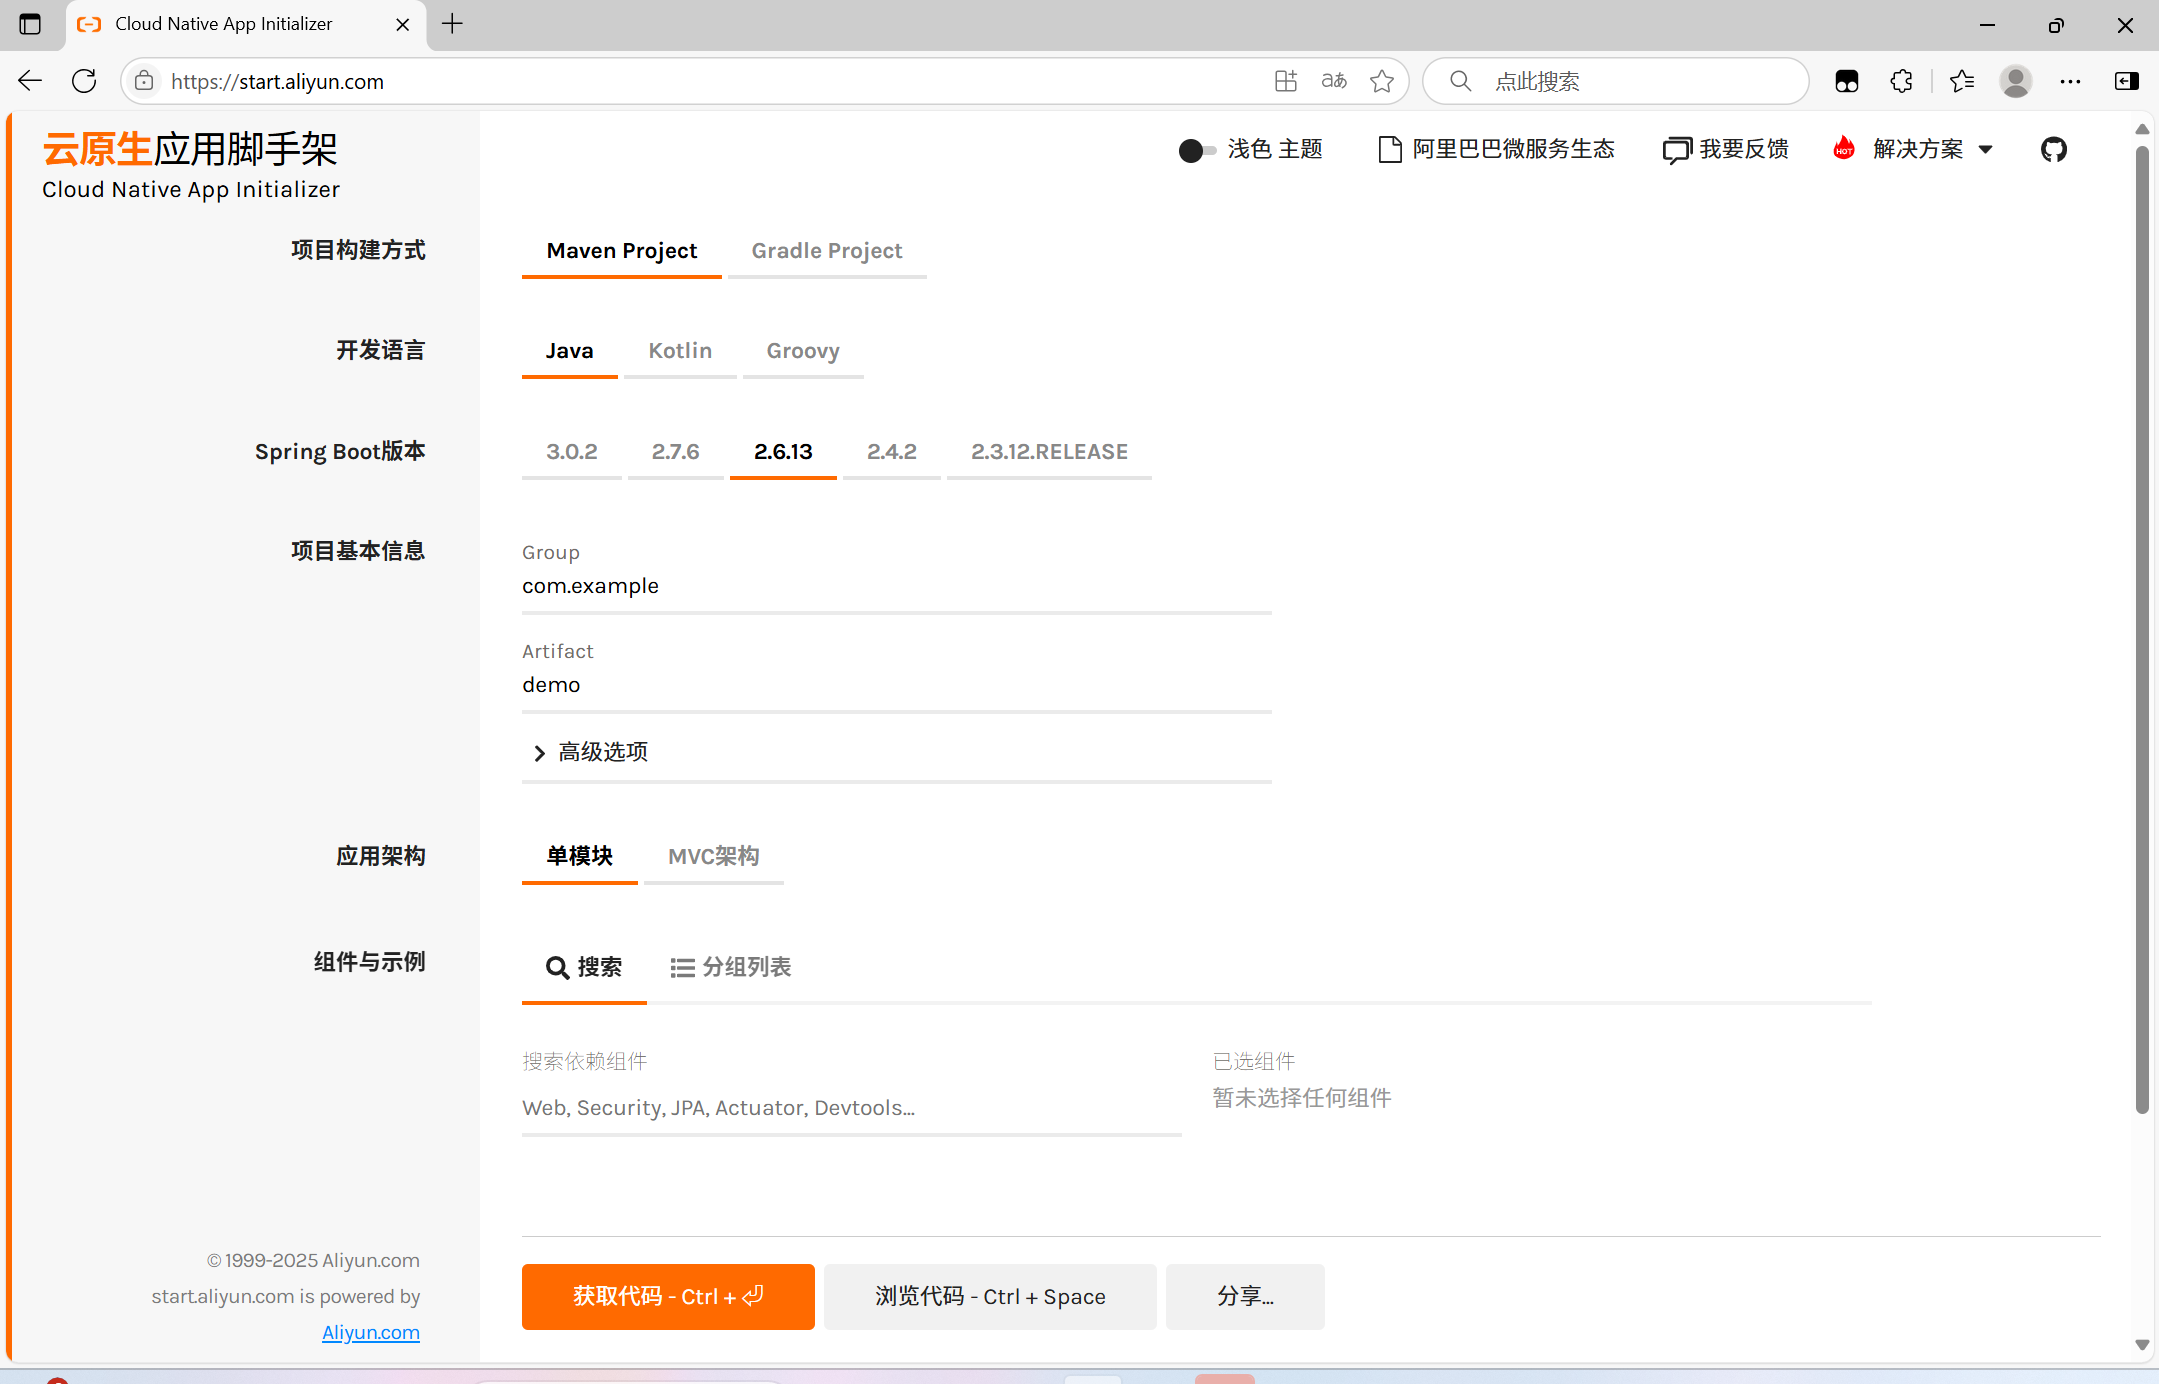Screen dimensions: 2159x1384
Task: Click the group list icon
Action: (682, 968)
